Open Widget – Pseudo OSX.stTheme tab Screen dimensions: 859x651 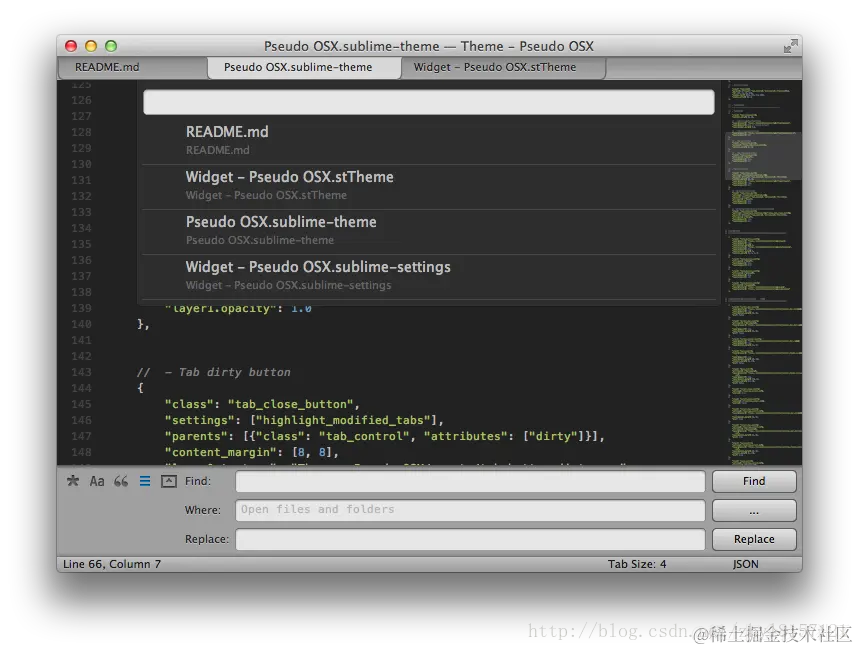503,67
